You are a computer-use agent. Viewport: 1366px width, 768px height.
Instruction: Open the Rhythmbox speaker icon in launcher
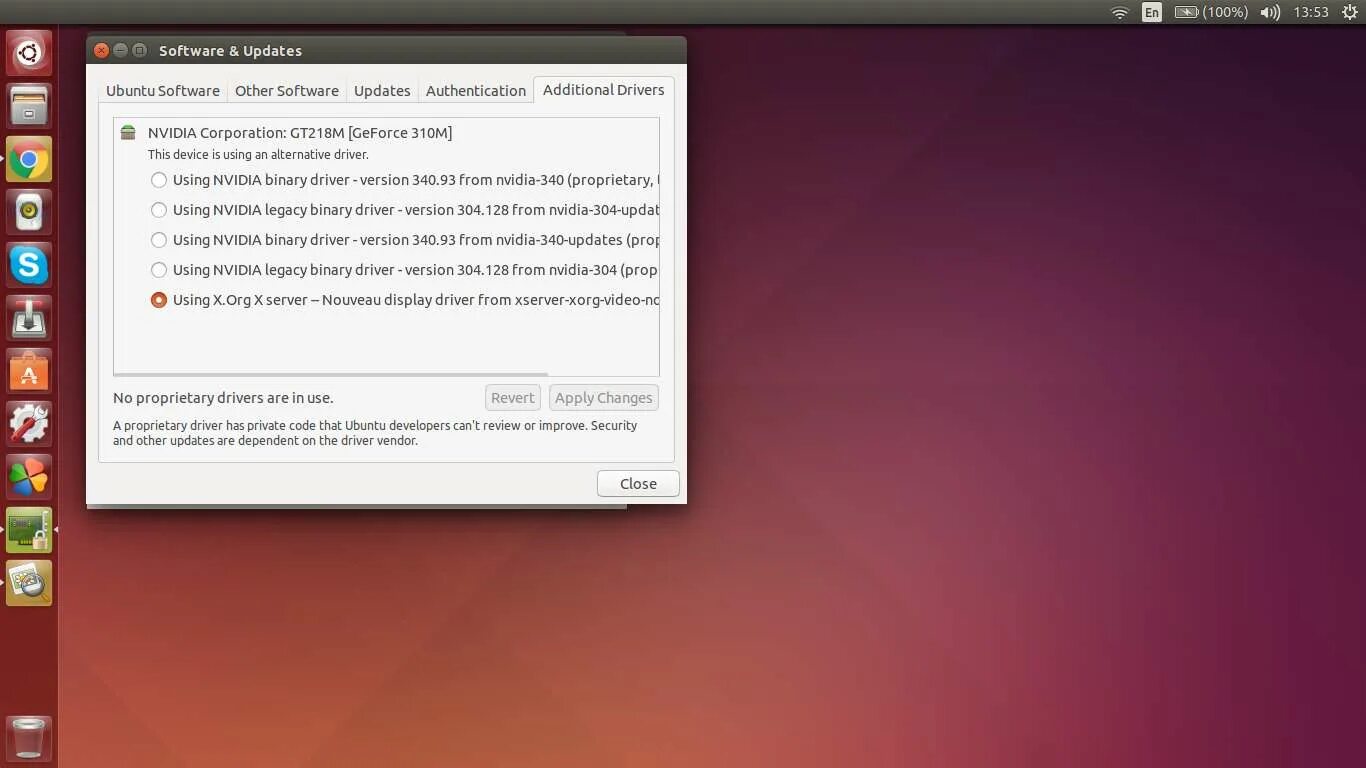coord(29,212)
